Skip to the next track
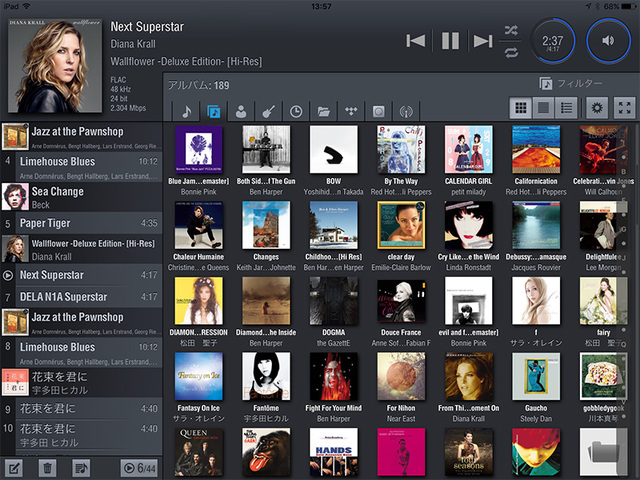640x480 pixels. coord(483,41)
